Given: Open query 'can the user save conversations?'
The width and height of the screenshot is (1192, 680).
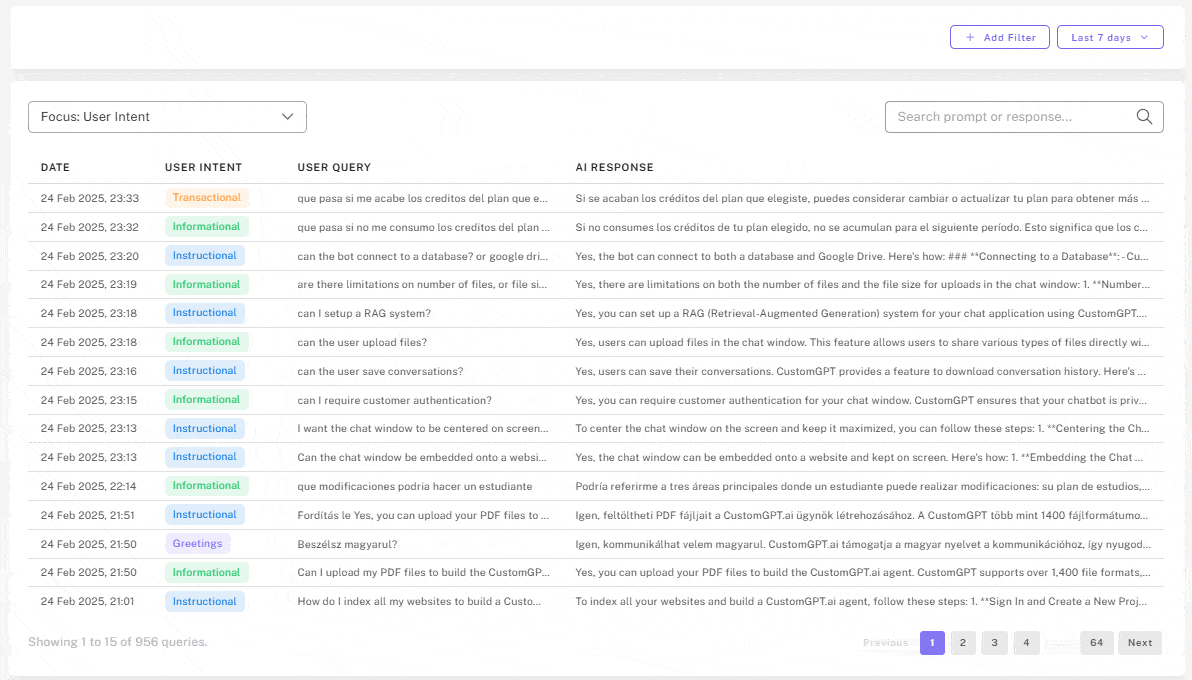Looking at the screenshot, I should click(380, 371).
